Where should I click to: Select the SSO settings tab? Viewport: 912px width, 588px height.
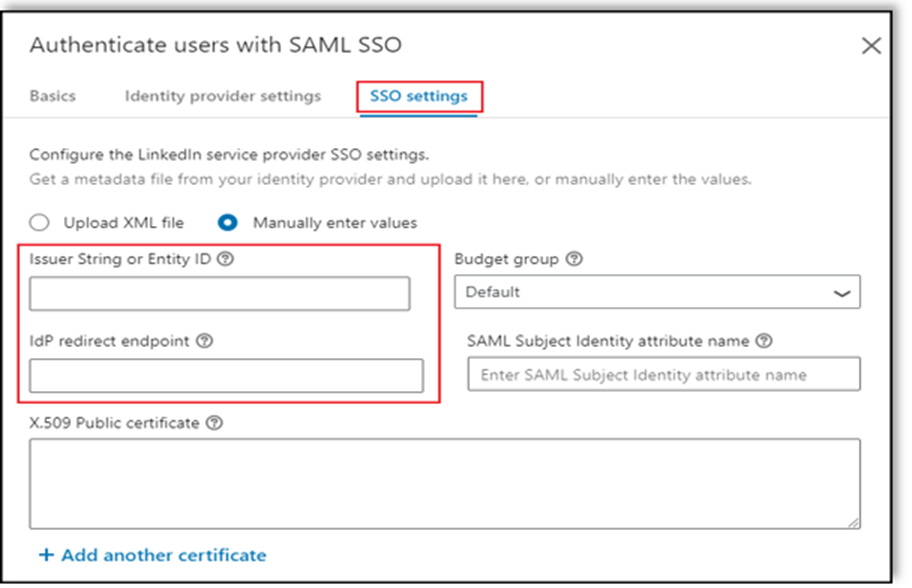418,97
